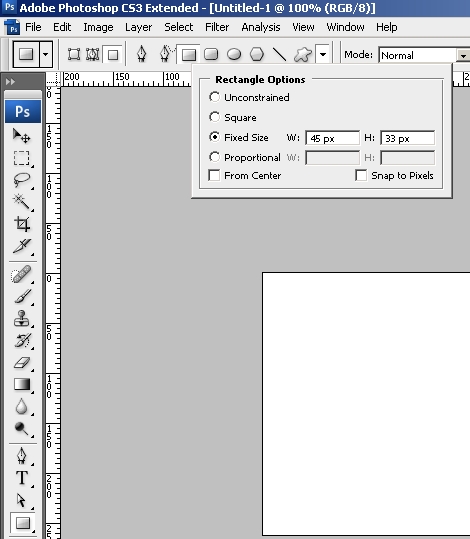This screenshot has width=470, height=539.
Task: Select the Rectangle tool in toolbox
Action: [22, 523]
